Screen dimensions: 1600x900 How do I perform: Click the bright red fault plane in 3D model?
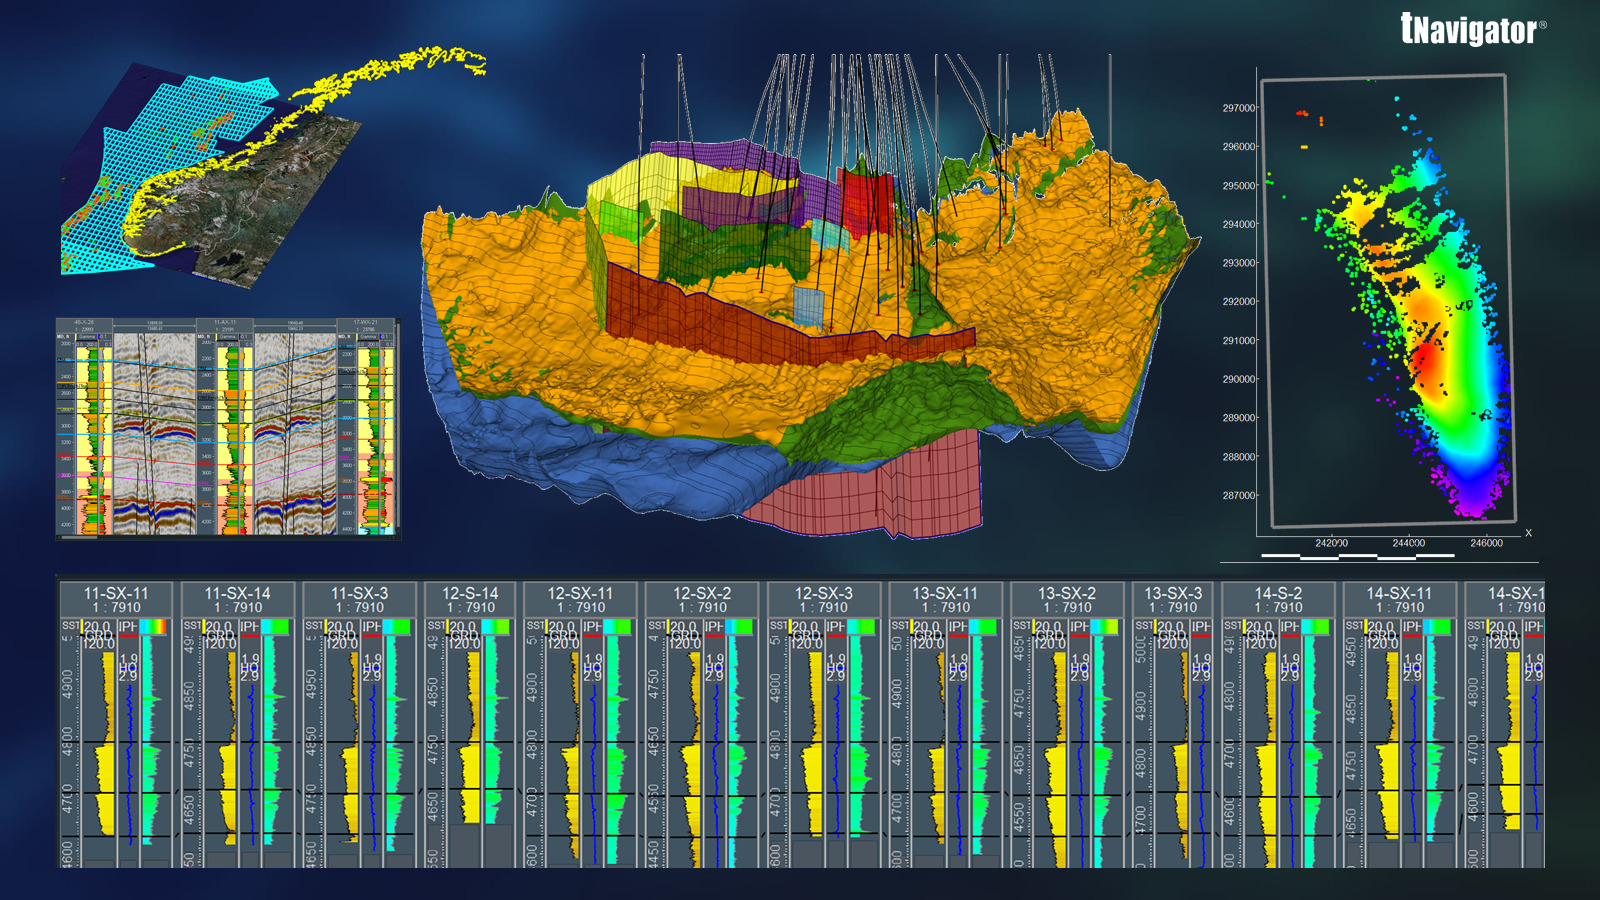pos(865,200)
